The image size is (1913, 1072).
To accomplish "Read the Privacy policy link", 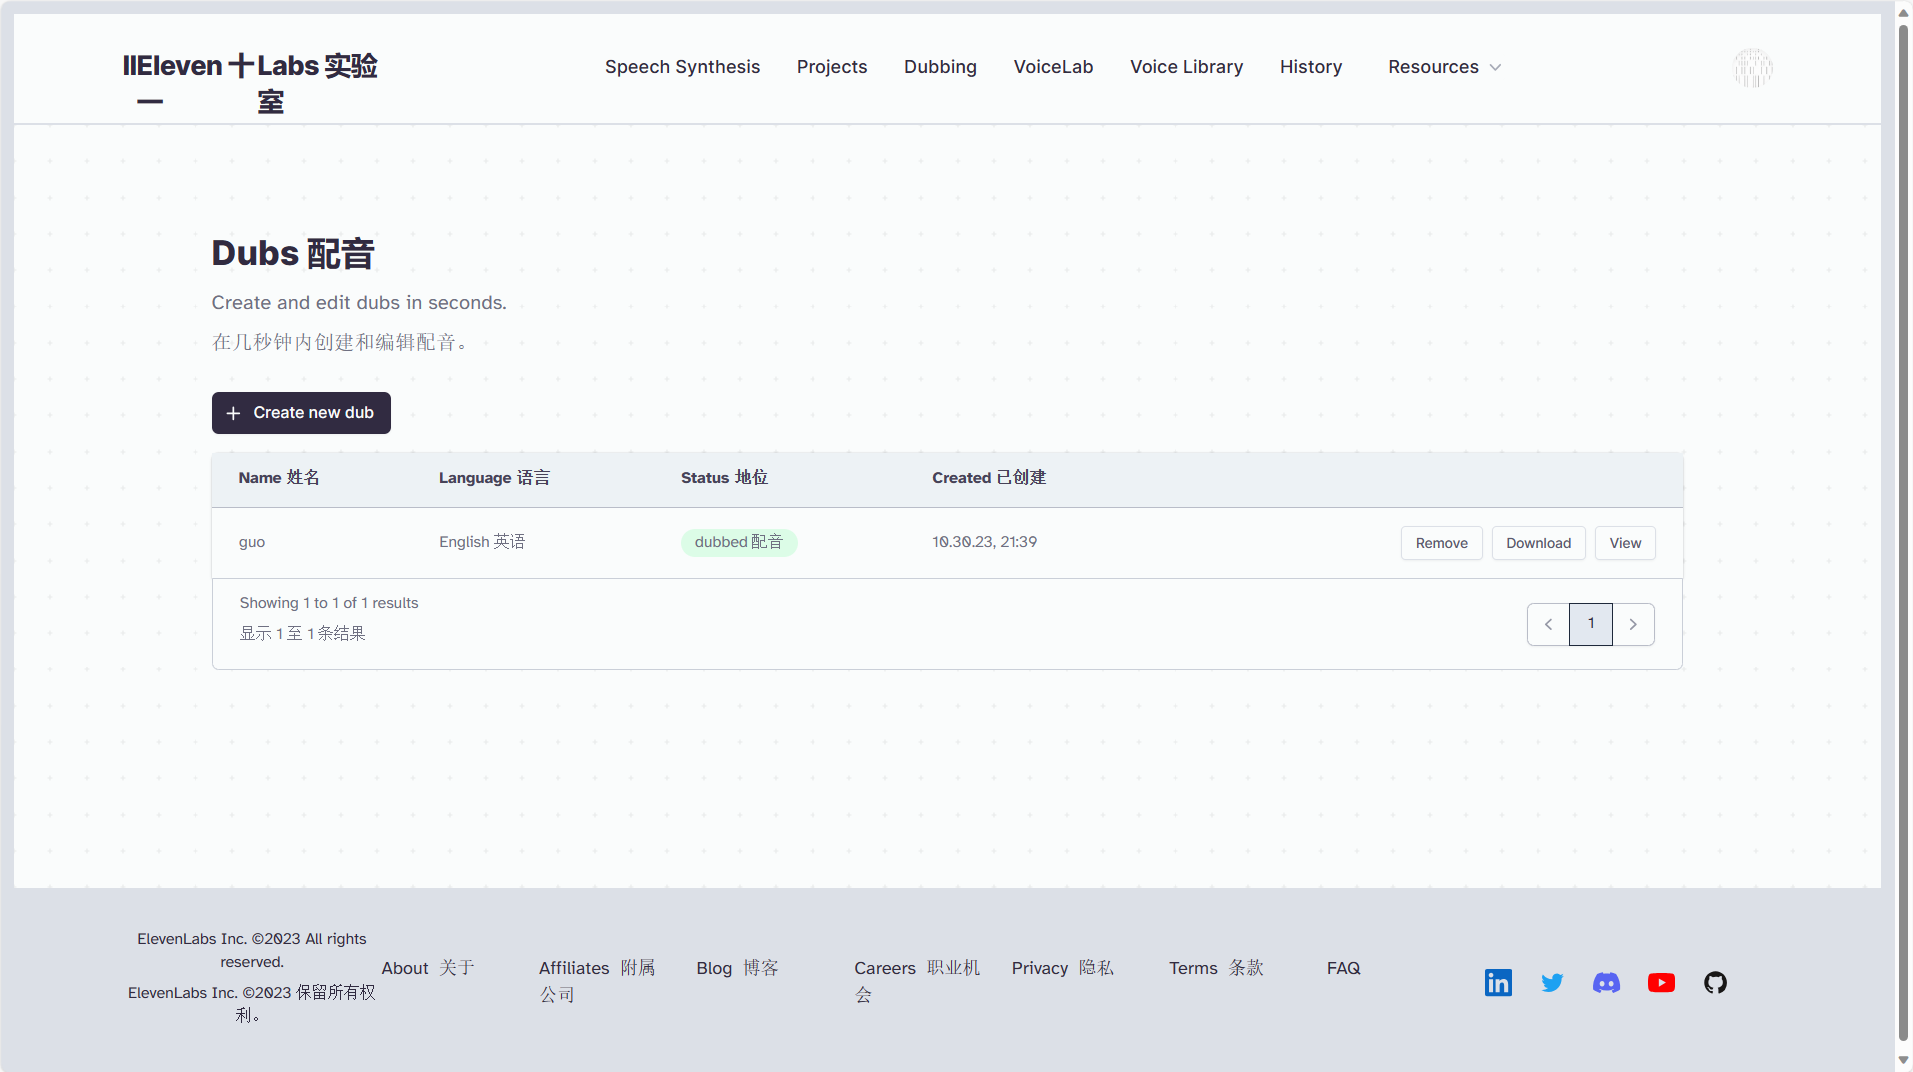I will 1062,968.
